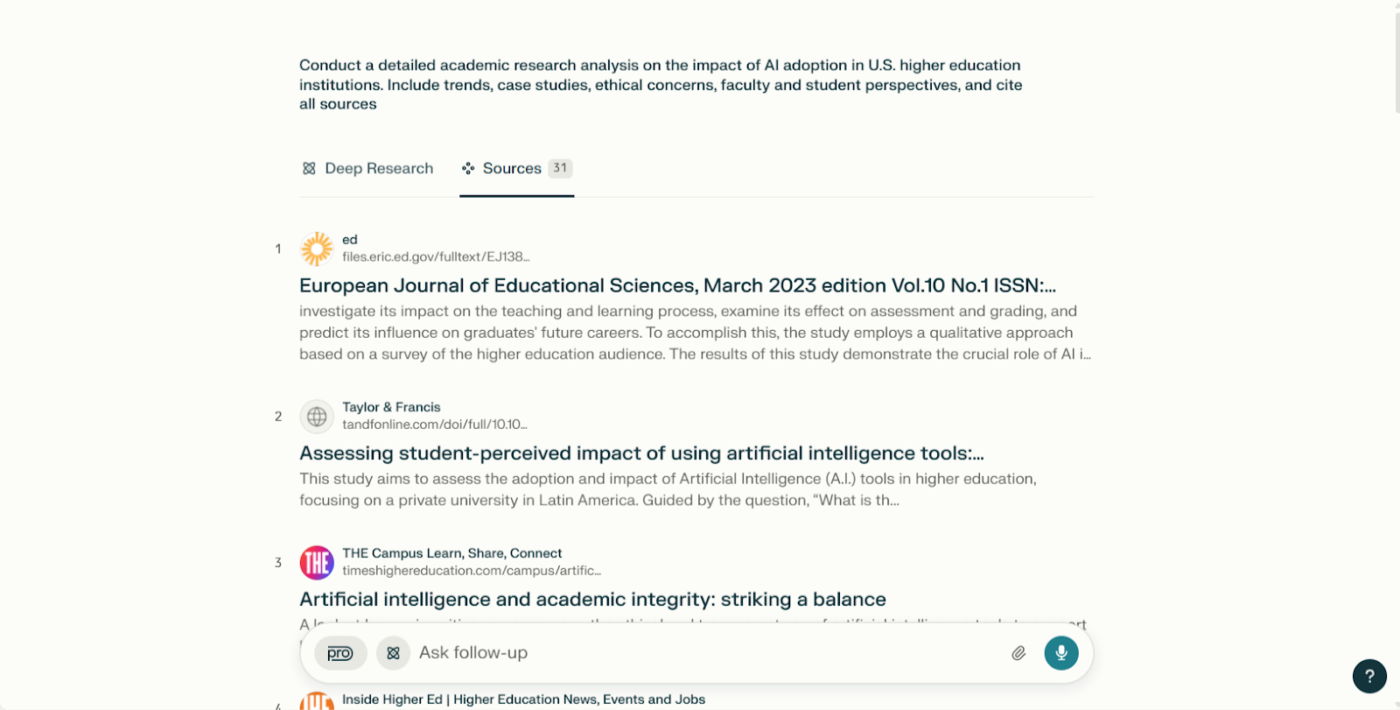Screen dimensions: 1400x710
Task: Switch to the Deep Research tab
Action: pos(367,168)
